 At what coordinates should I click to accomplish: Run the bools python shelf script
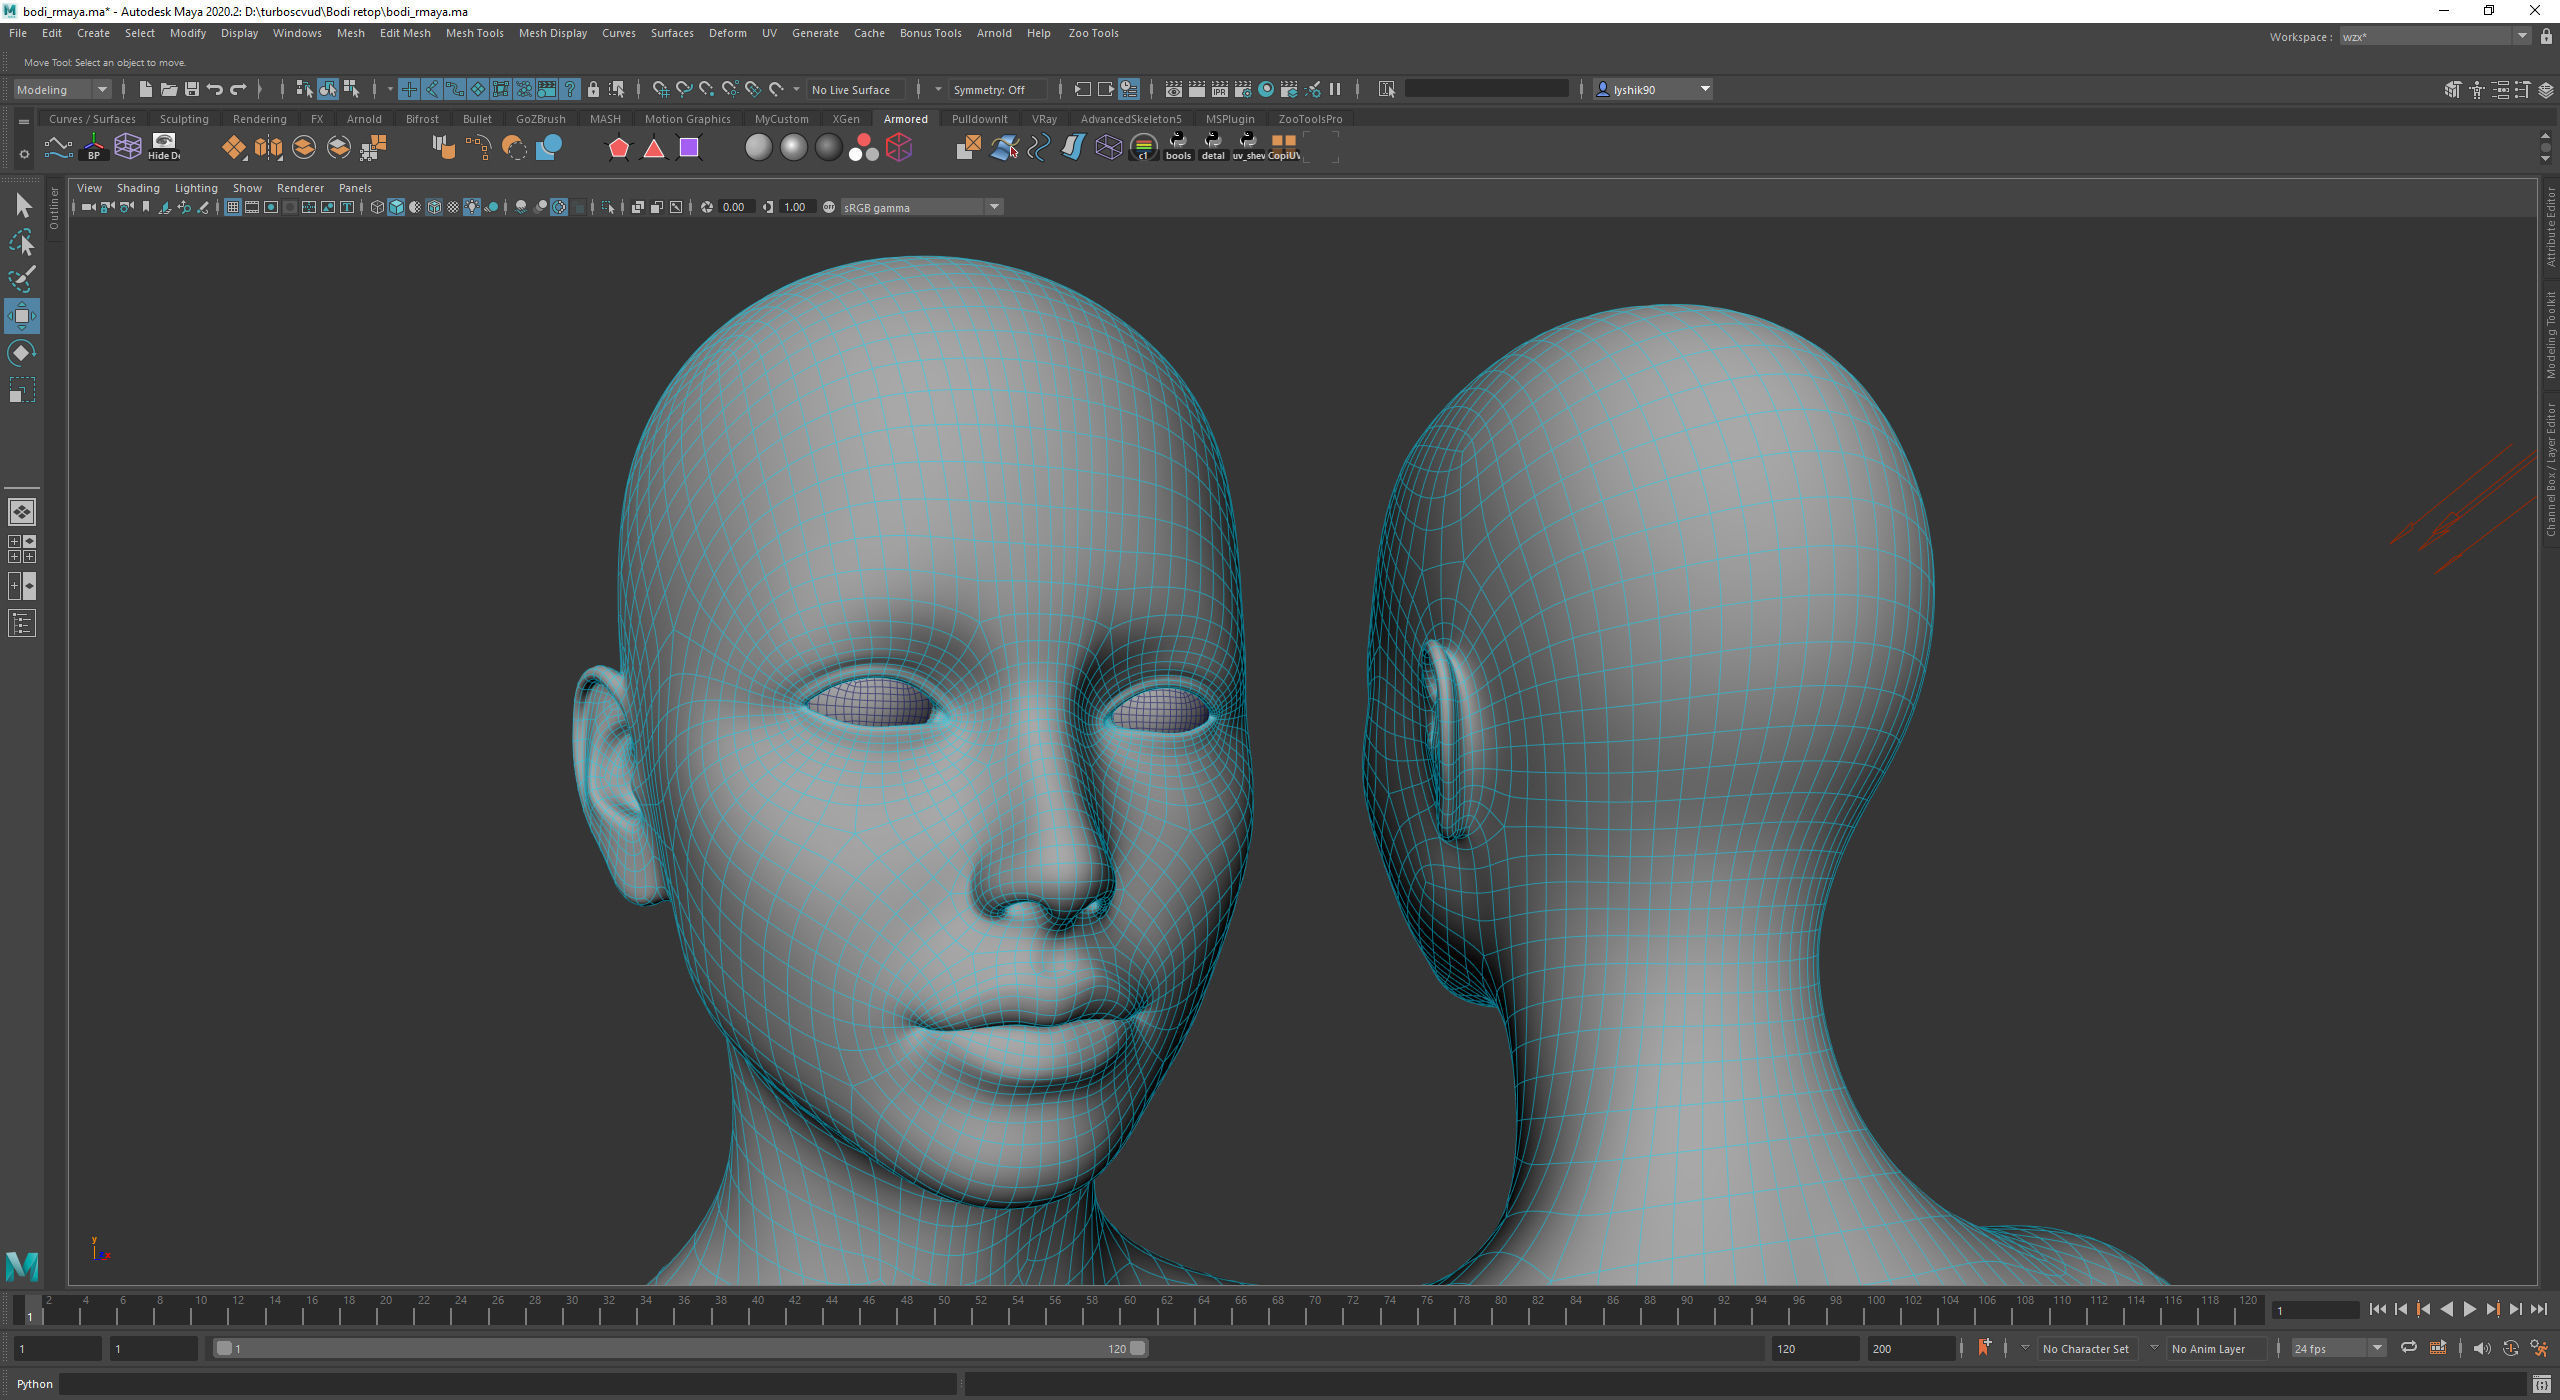coord(1178,147)
